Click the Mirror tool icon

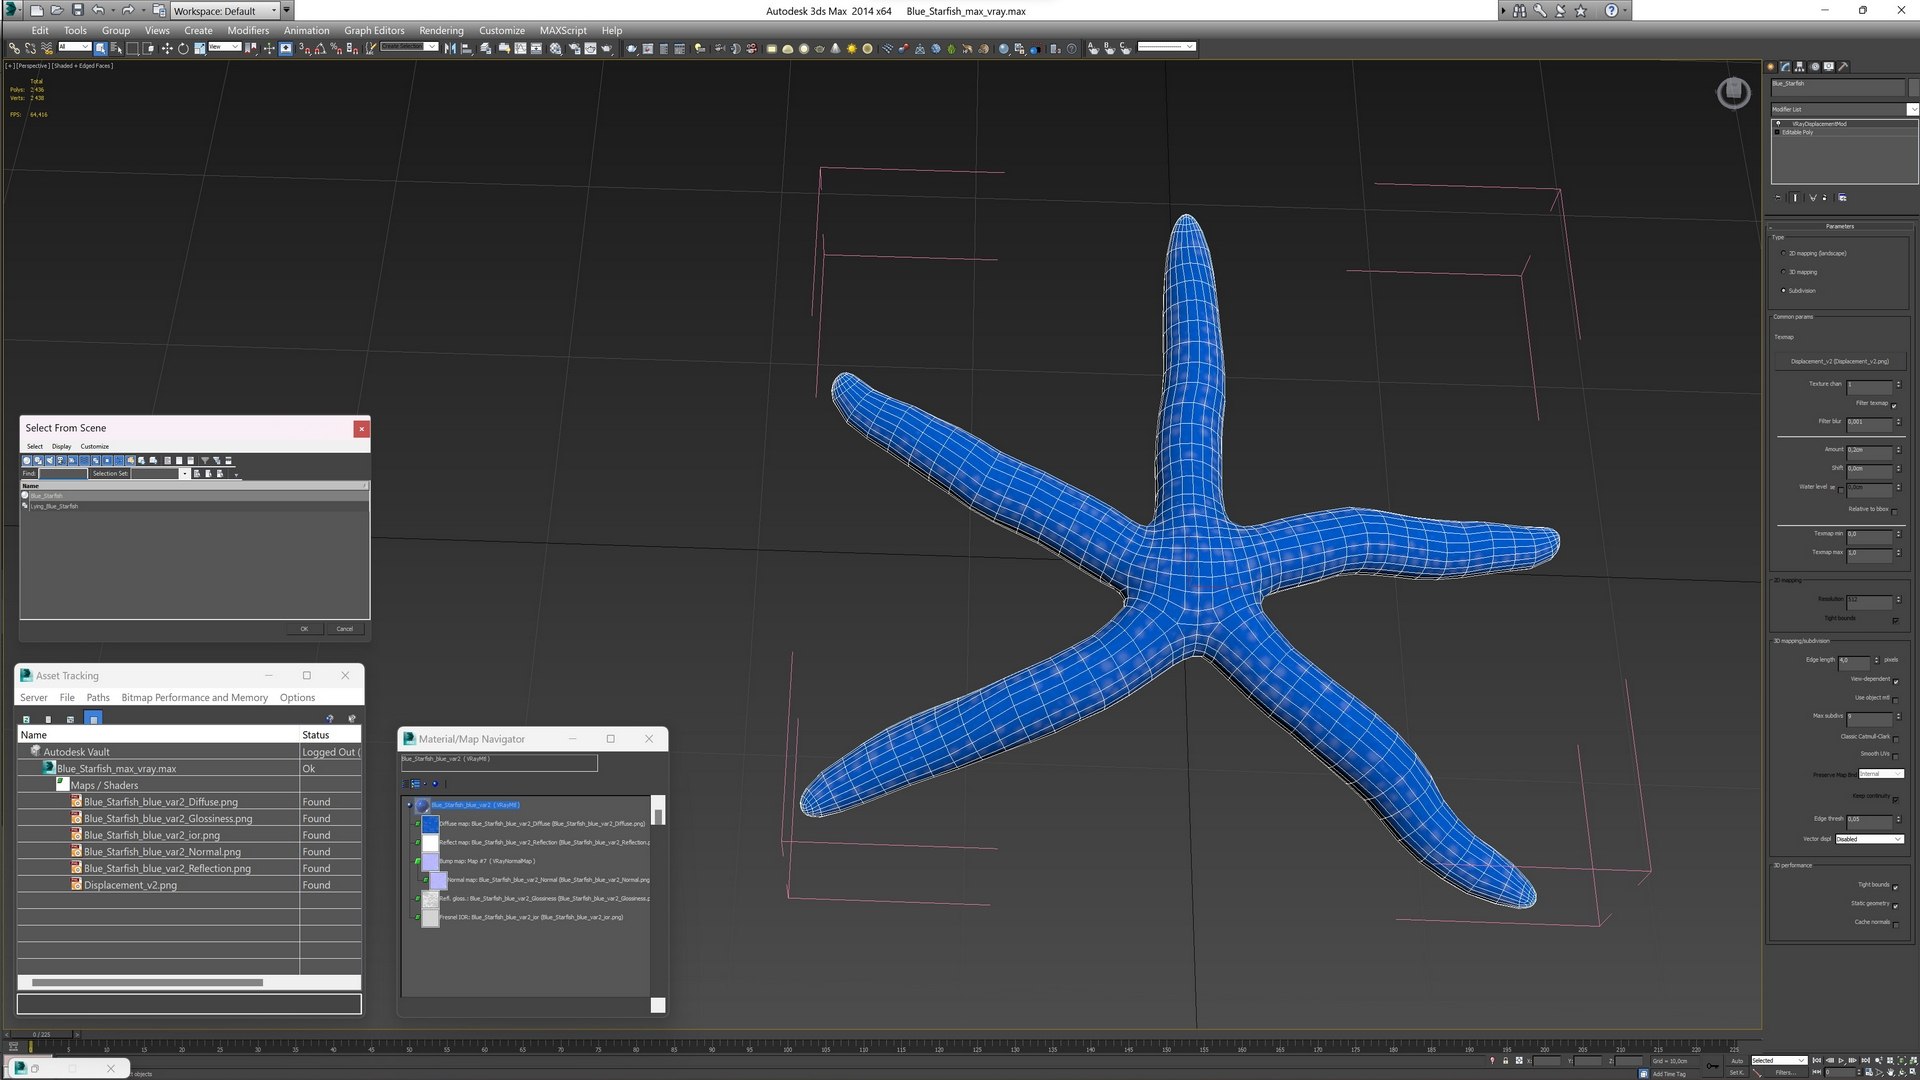(x=450, y=48)
